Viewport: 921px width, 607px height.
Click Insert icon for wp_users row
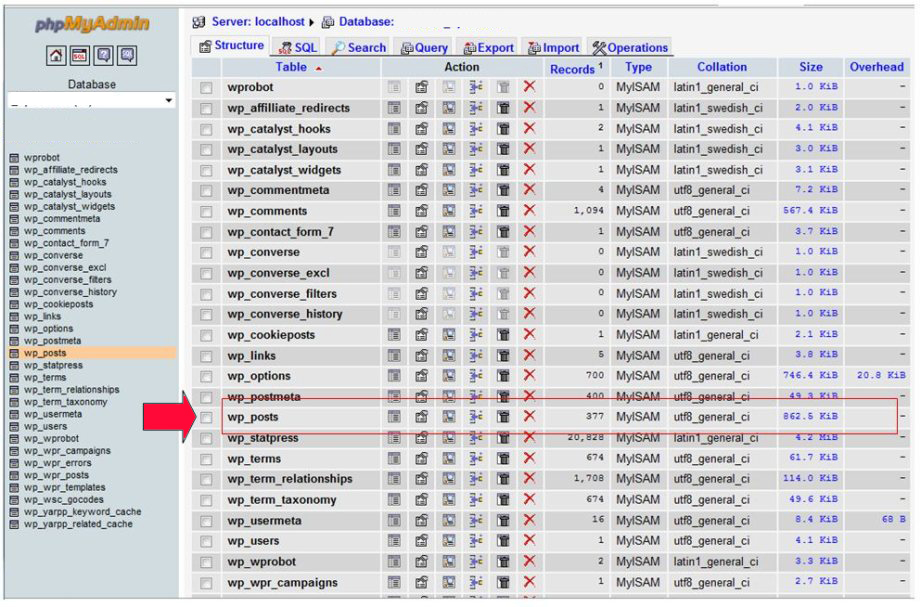(x=476, y=541)
